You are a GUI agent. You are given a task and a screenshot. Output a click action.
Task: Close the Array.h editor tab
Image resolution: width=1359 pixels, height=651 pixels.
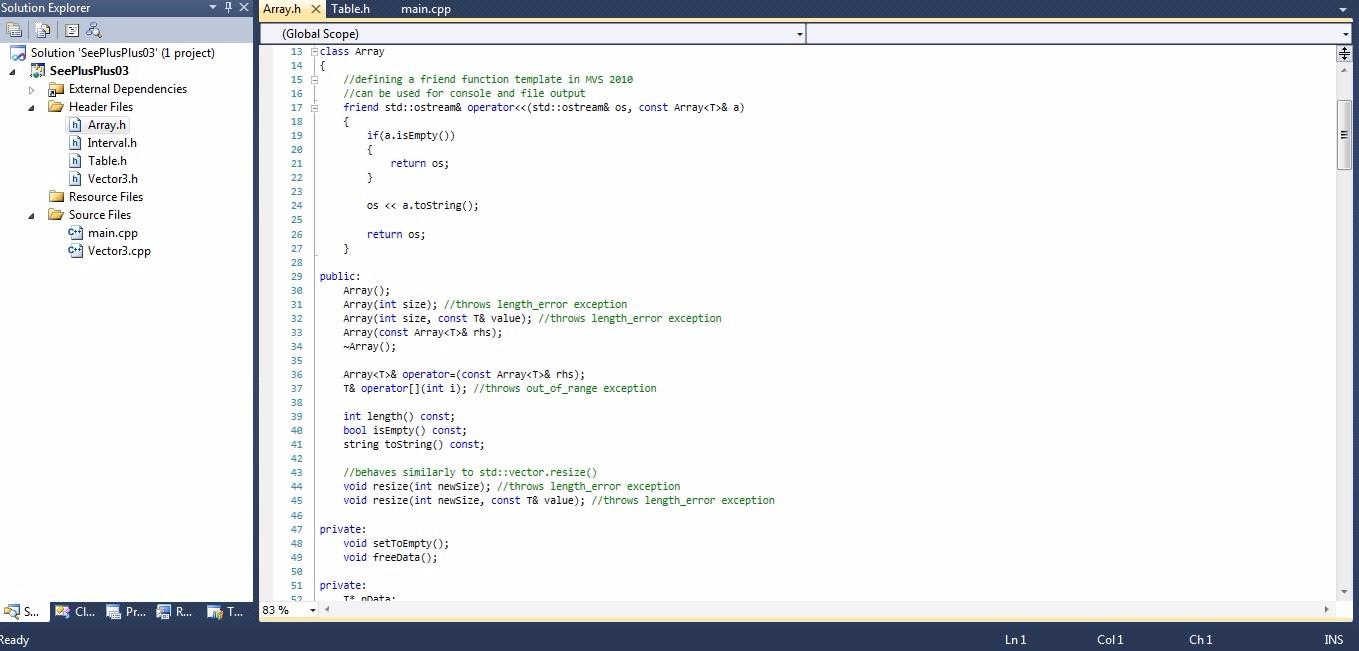316,9
